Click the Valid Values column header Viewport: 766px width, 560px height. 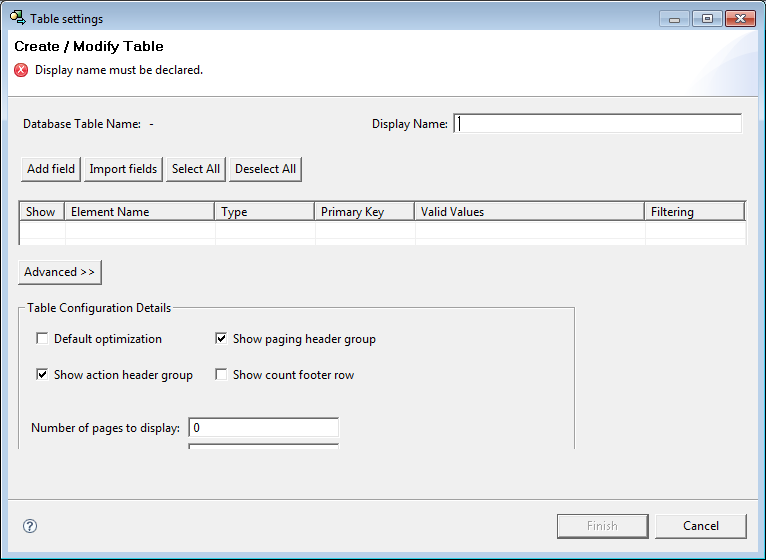point(530,212)
